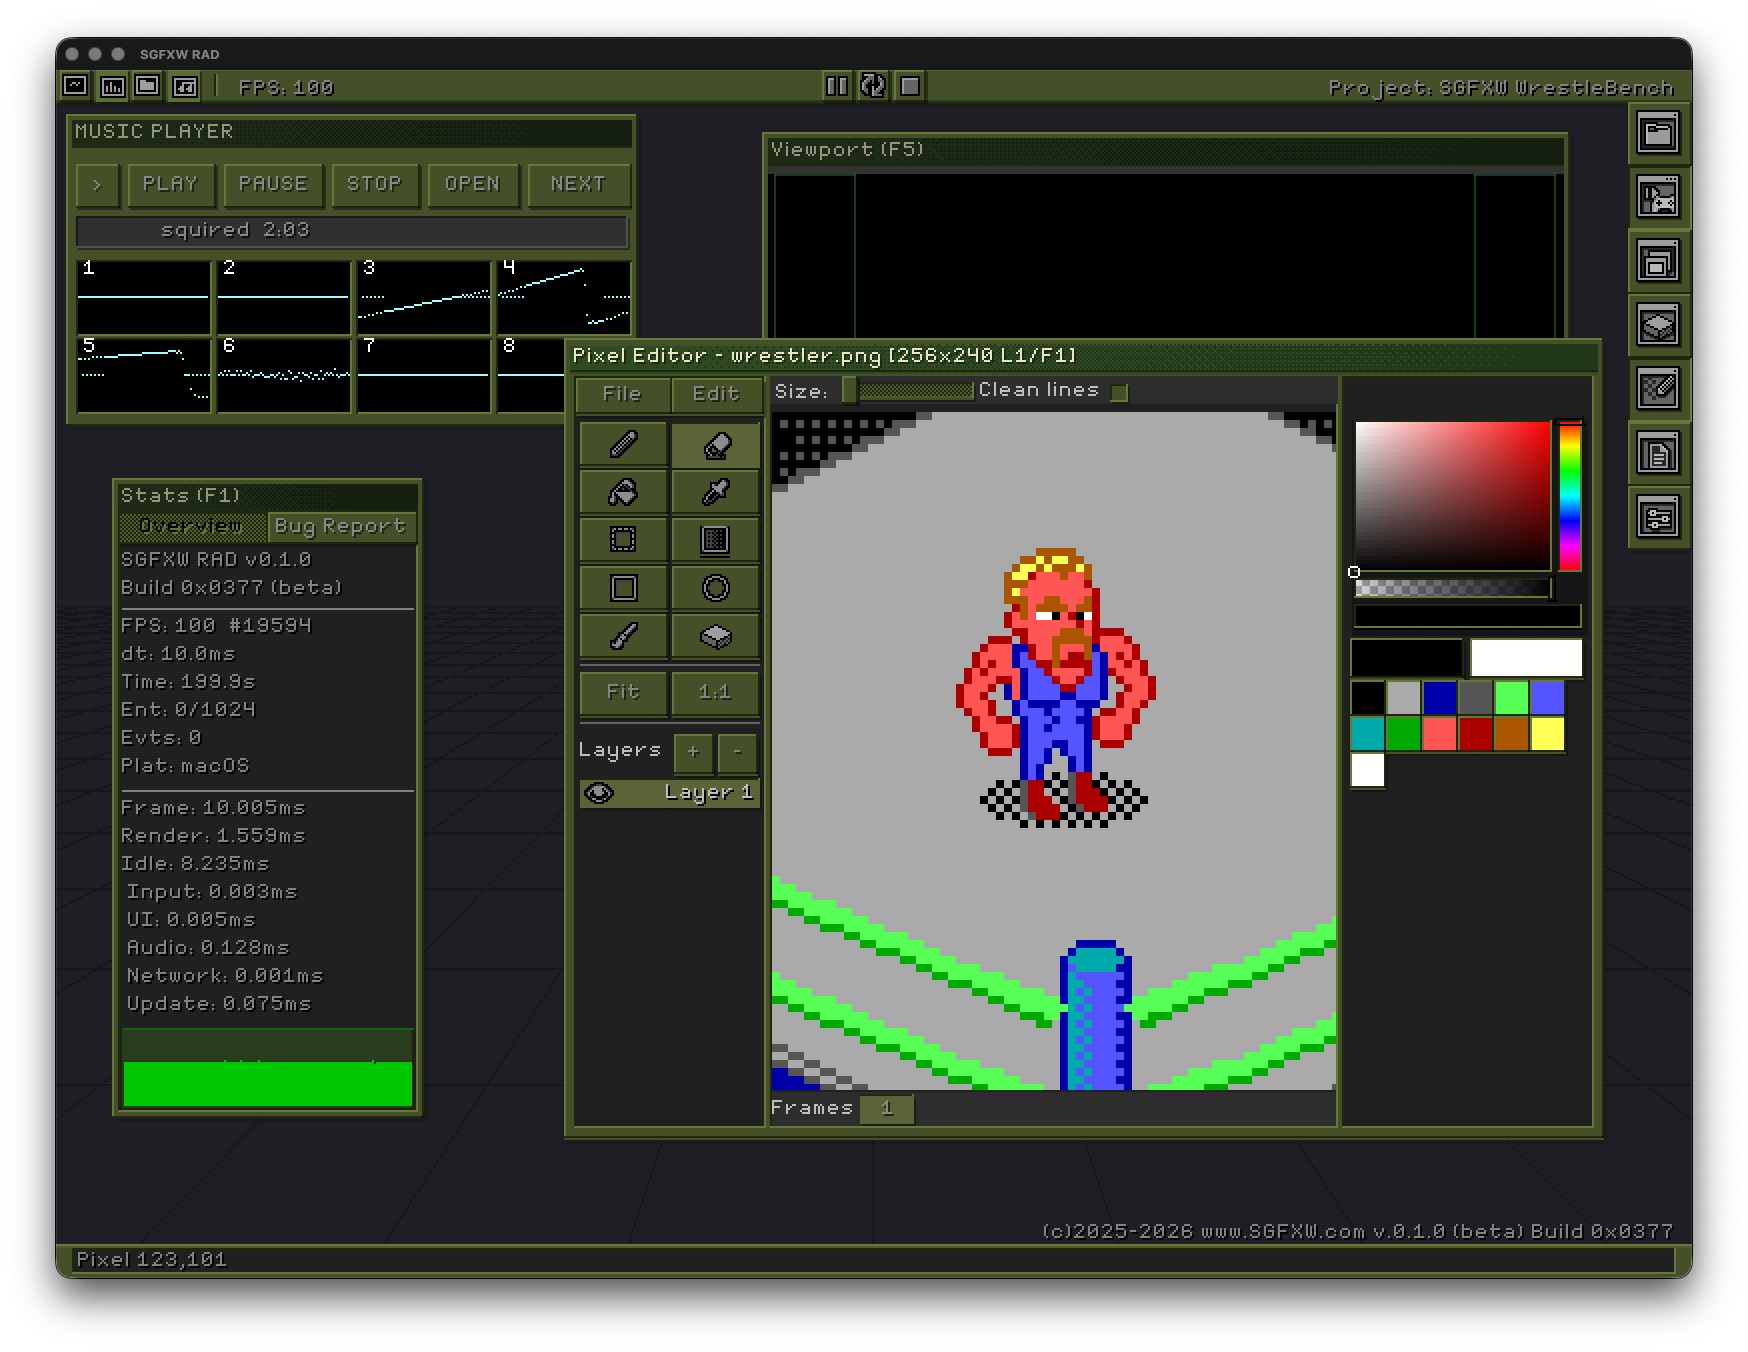Click the stamp block tool icon
1748x1352 pixels.
coord(716,636)
